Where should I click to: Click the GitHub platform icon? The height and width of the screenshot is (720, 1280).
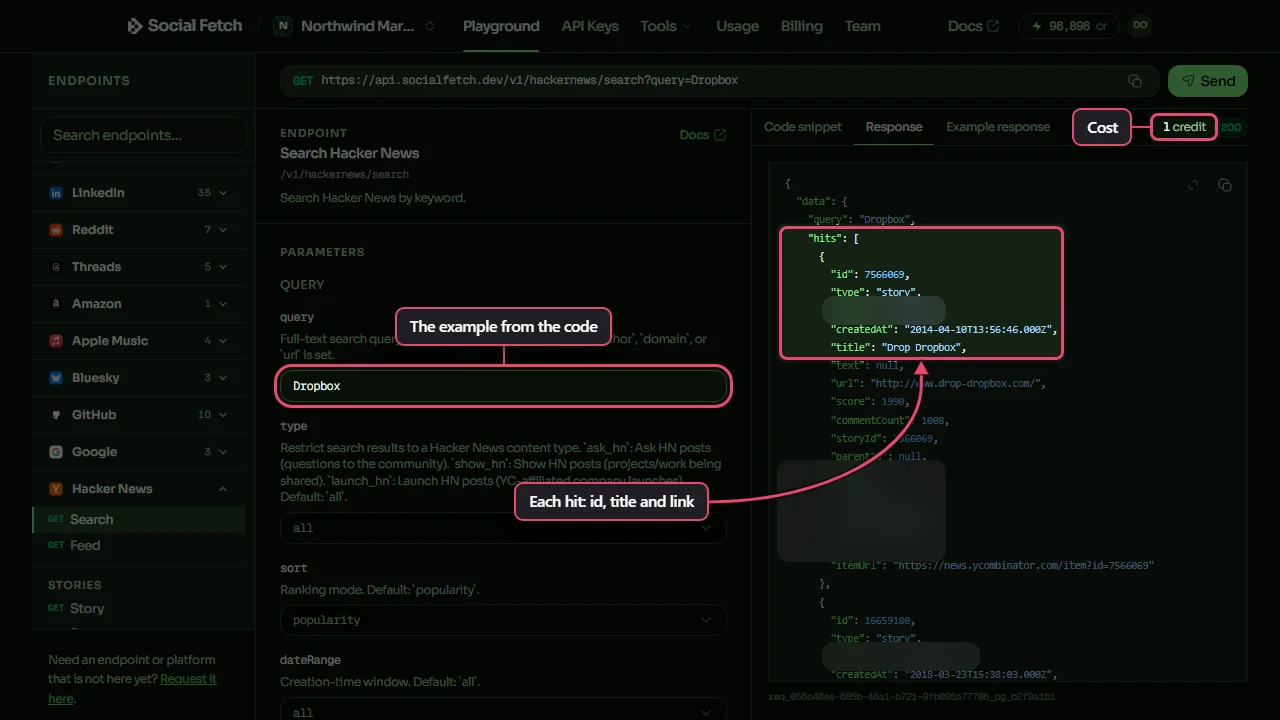point(56,415)
